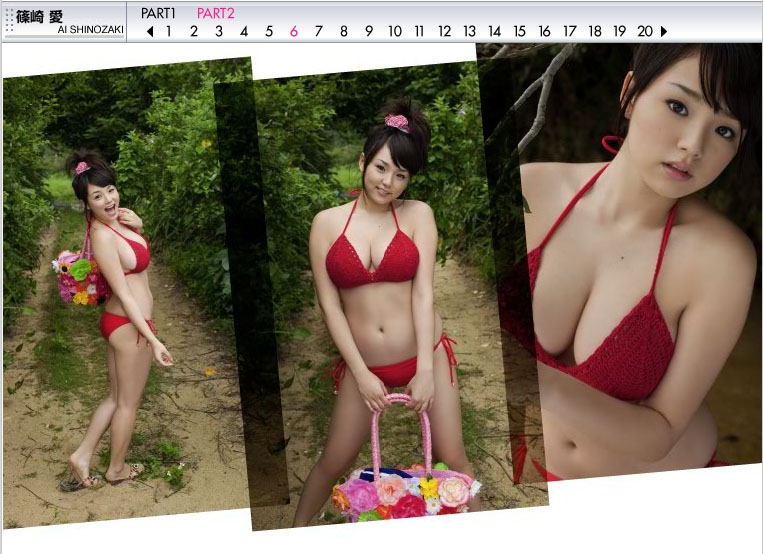Open page 1

coord(168,32)
